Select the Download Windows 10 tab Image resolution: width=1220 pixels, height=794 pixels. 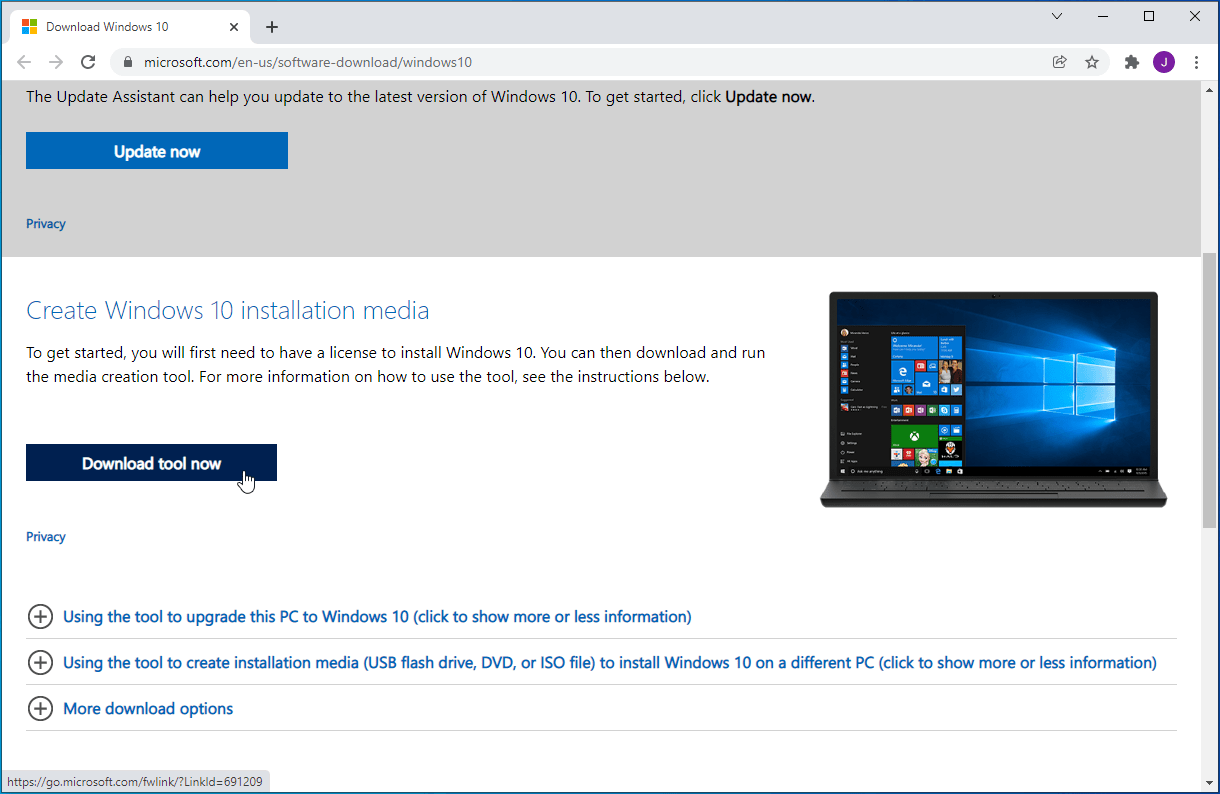(110, 27)
